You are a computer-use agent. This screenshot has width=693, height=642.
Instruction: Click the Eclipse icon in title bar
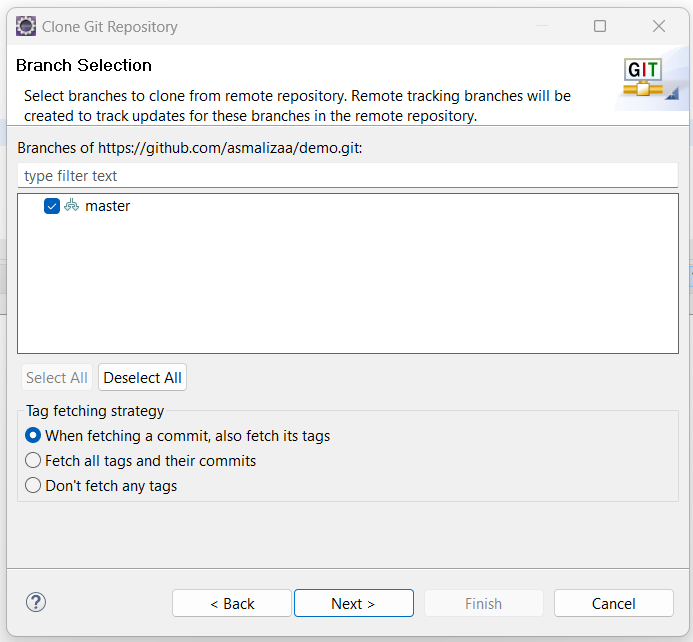point(25,27)
